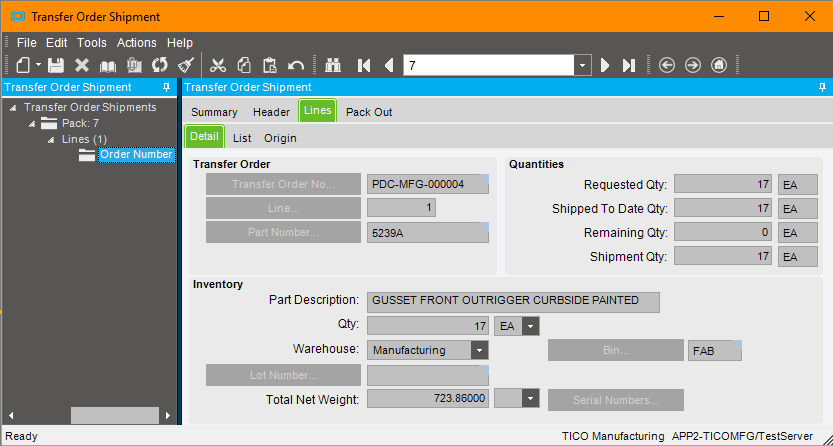Image resolution: width=833 pixels, height=446 pixels.
Task: Click the Transfer Order number field PDC-MFG-000004
Action: point(428,184)
